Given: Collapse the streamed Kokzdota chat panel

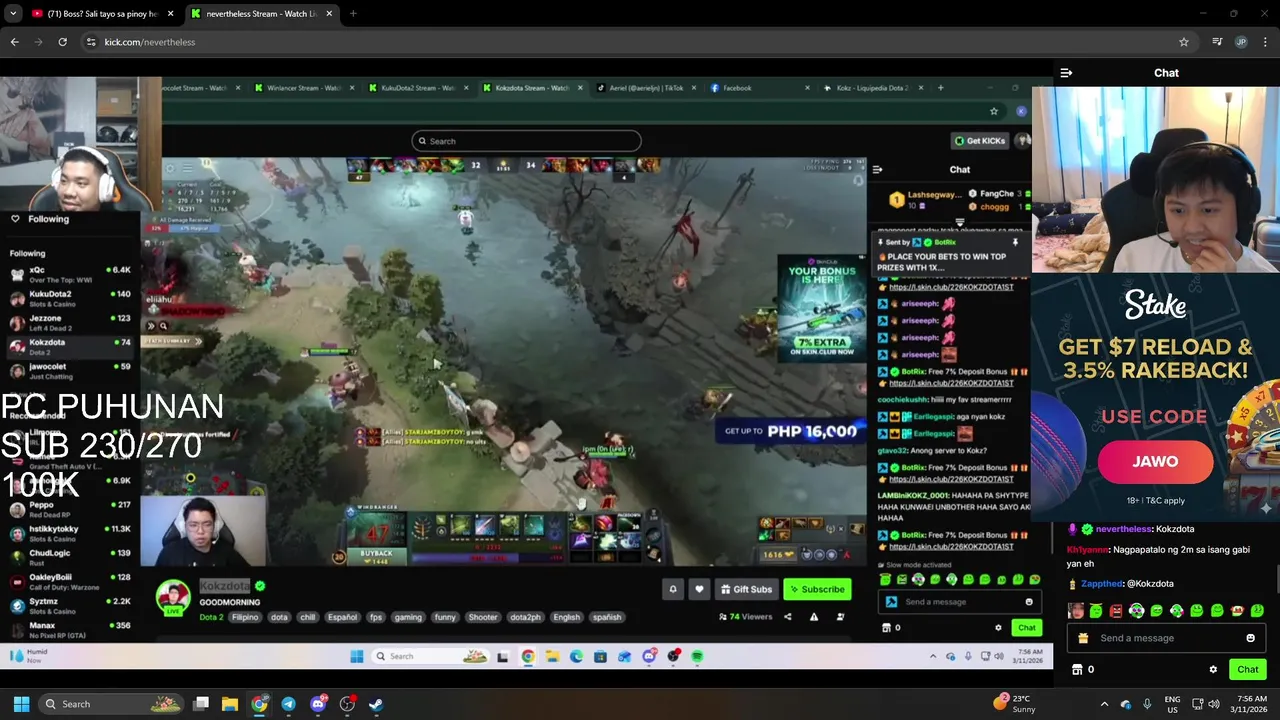Looking at the screenshot, I should click(x=877, y=170).
